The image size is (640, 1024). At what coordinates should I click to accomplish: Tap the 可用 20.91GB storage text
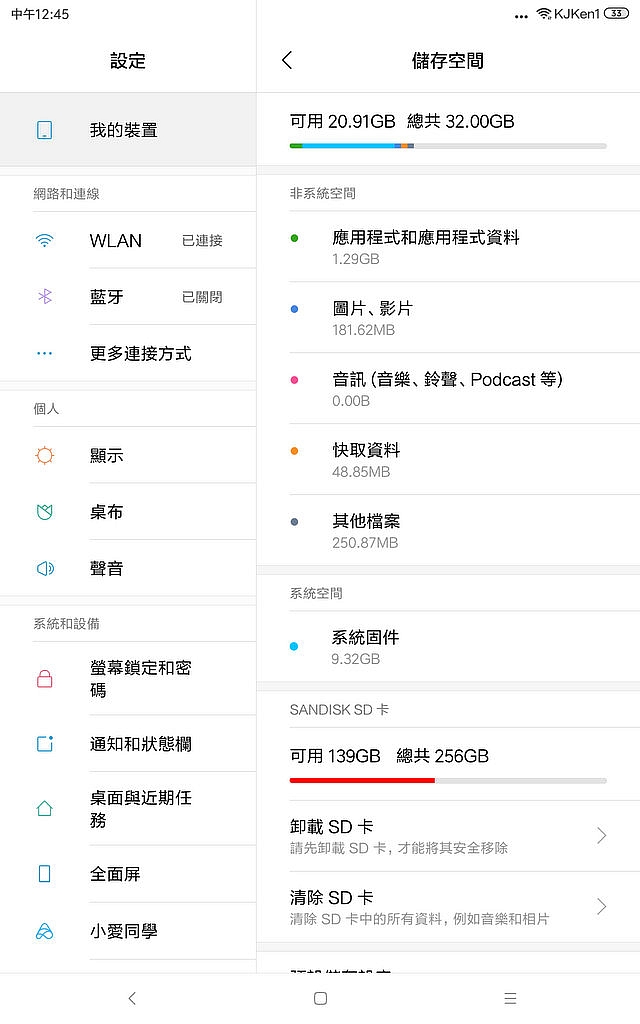(342, 121)
